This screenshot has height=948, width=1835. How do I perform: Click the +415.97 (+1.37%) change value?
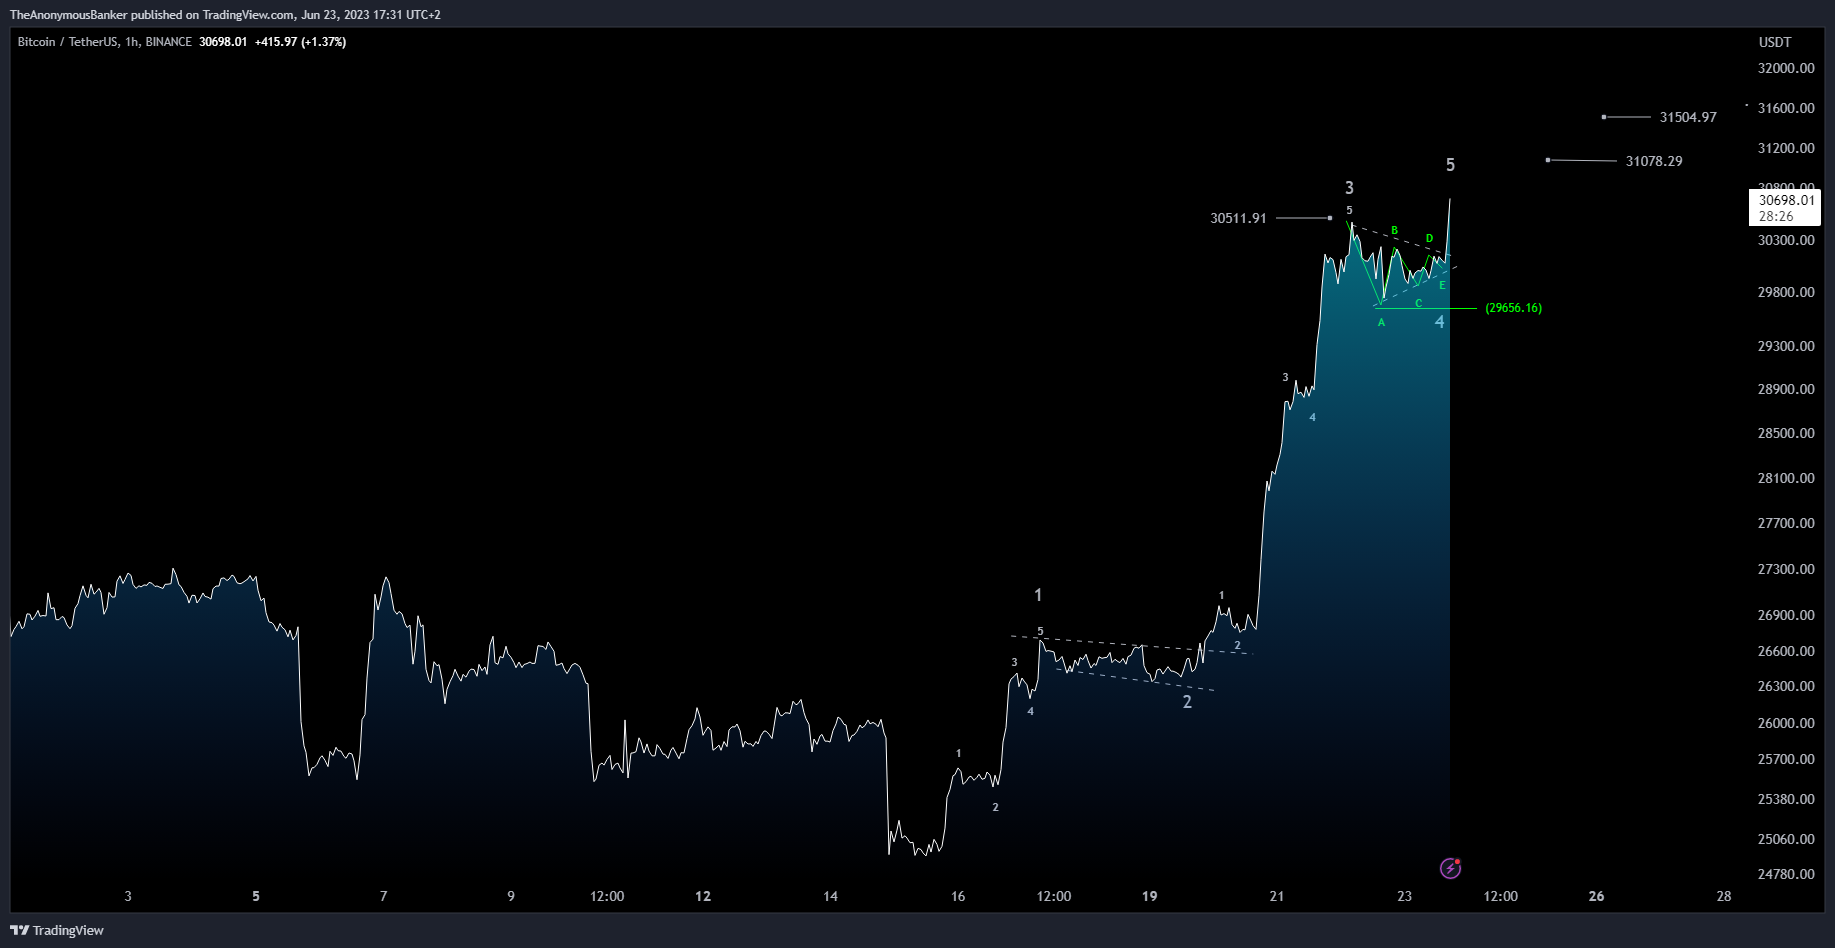pyautogui.click(x=300, y=42)
